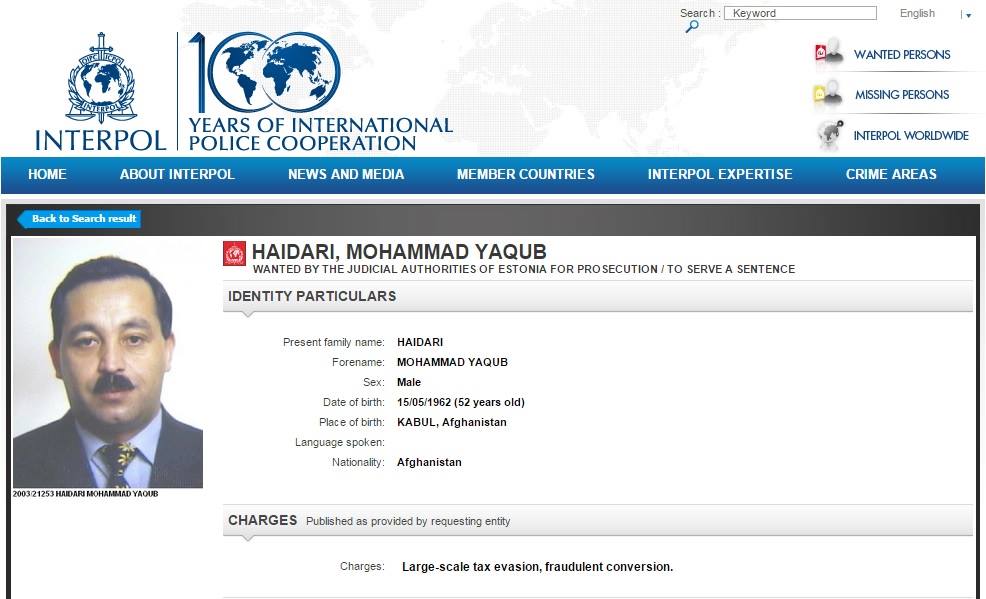The height and width of the screenshot is (599, 986).
Task: Click the HAIDARI, MOHAMMAD YAQUB heading
Action: click(x=399, y=252)
